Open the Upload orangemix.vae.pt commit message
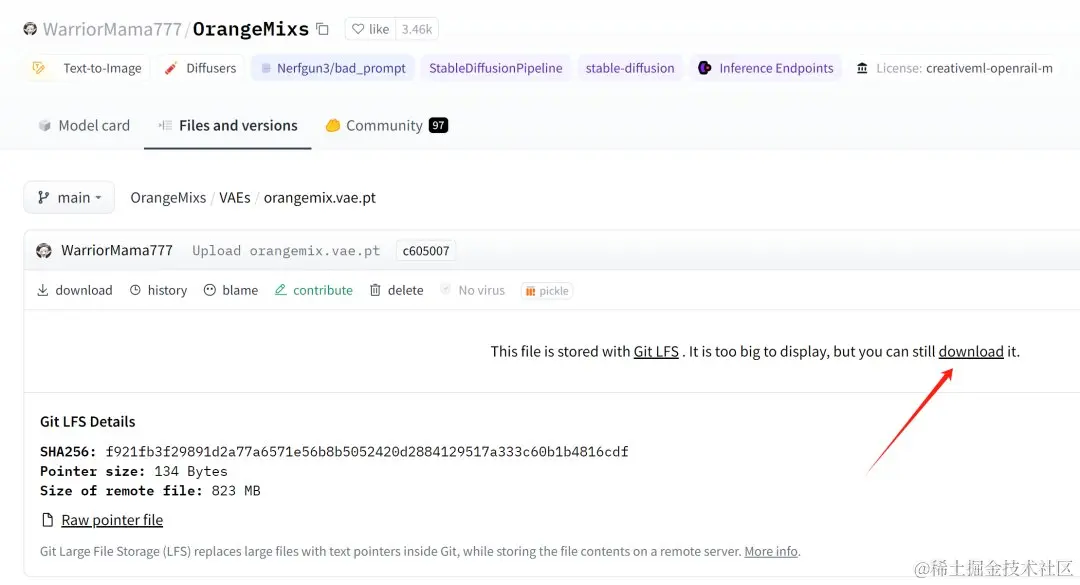This screenshot has width=1080, height=585. [286, 251]
